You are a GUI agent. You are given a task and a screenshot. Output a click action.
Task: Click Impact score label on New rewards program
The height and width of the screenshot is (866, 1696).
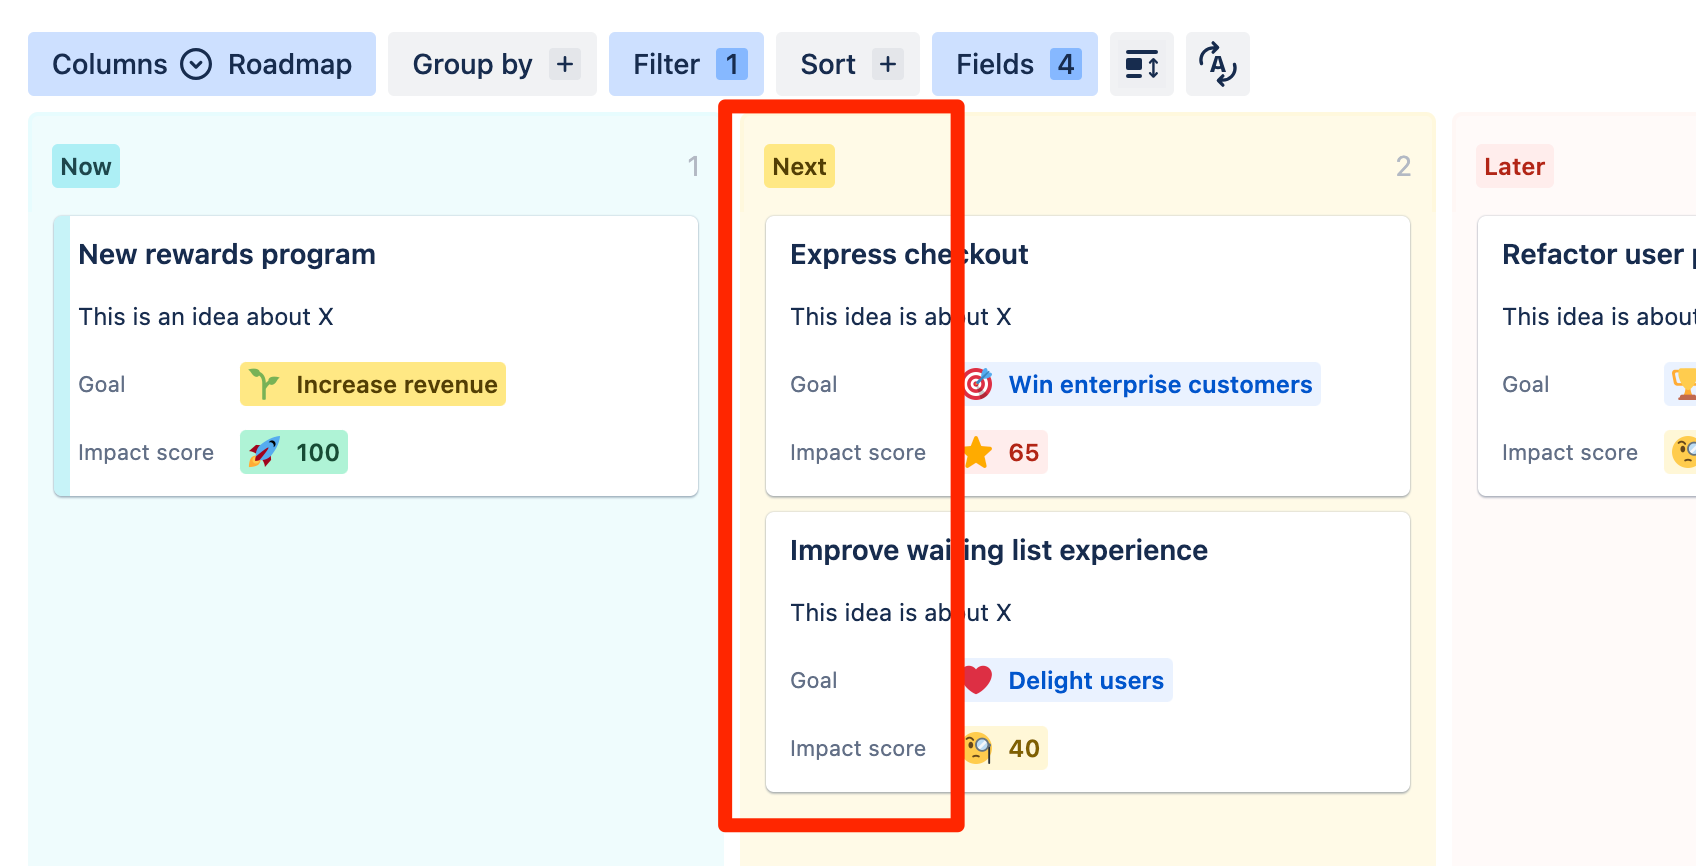point(146,452)
